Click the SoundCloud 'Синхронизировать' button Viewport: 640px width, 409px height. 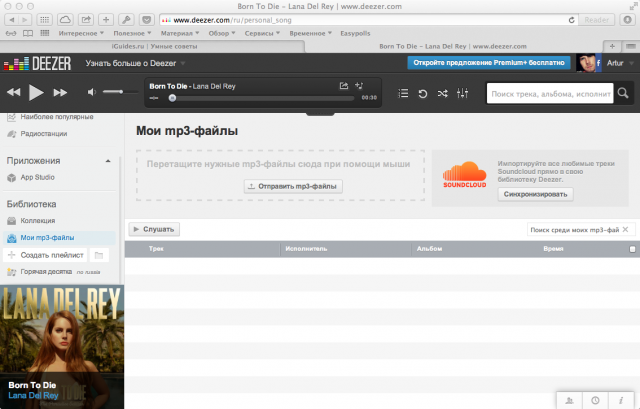(535, 194)
